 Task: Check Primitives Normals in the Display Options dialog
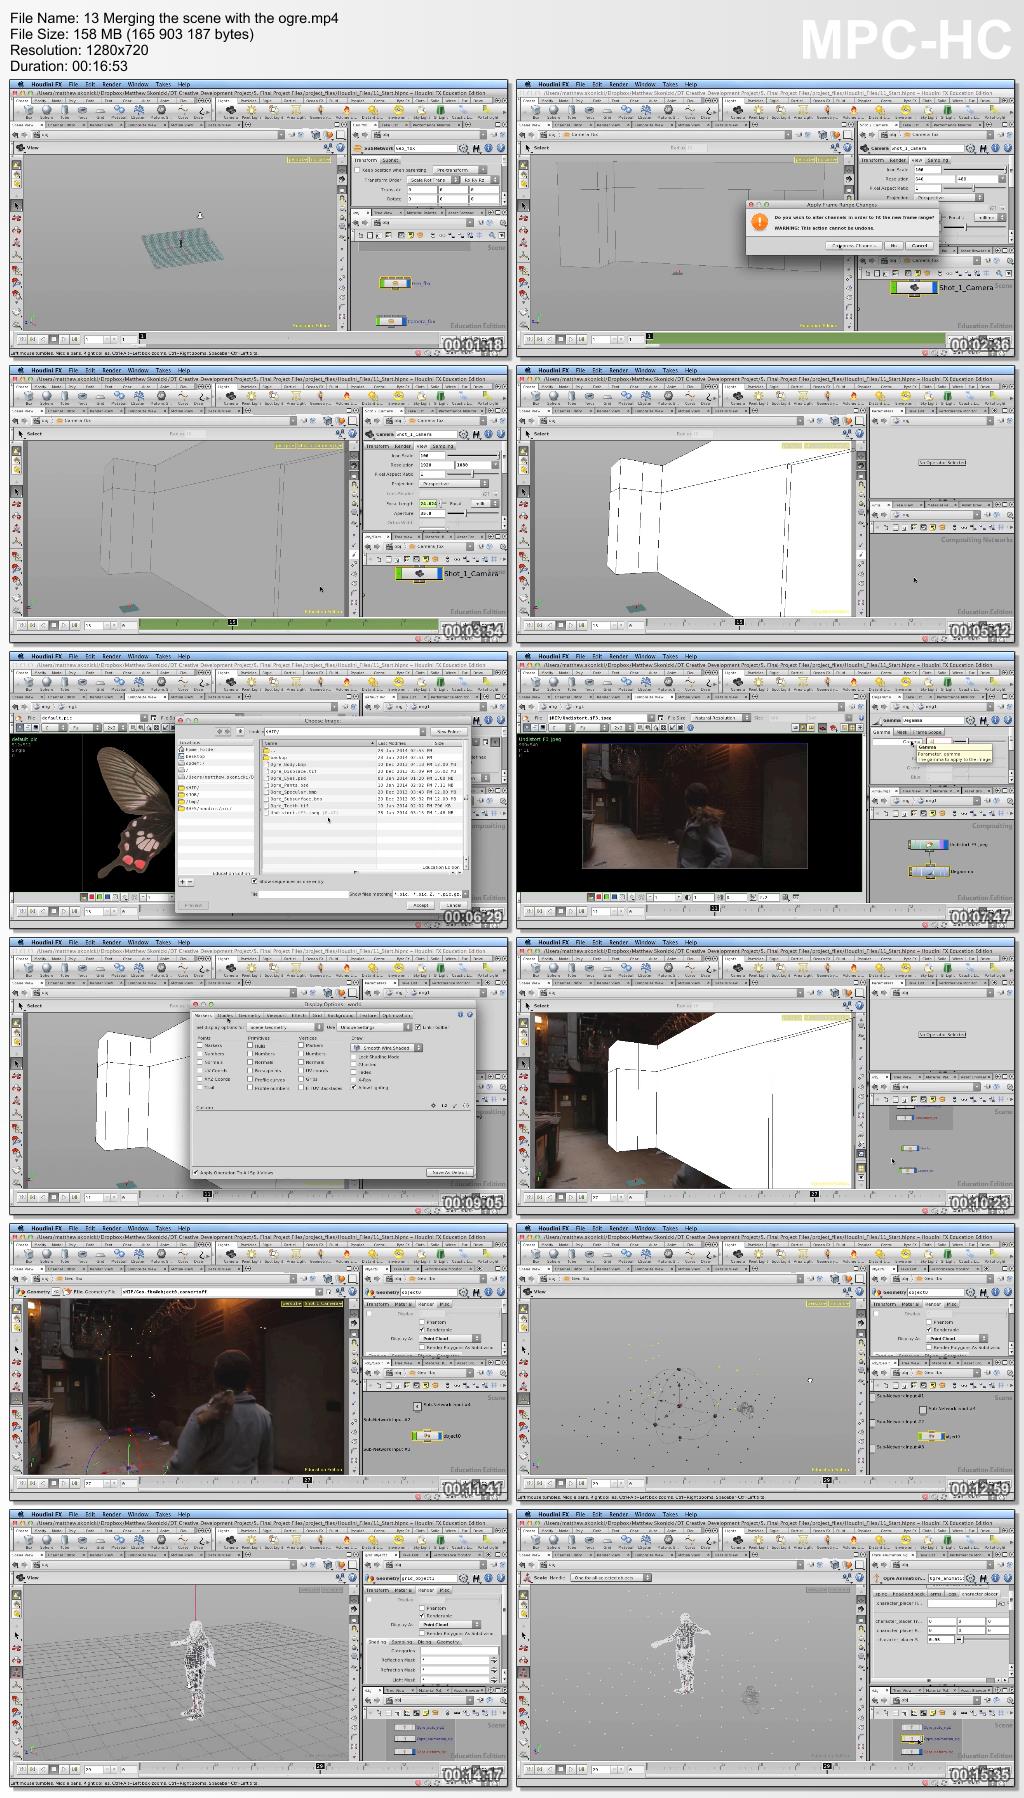coord(250,1062)
